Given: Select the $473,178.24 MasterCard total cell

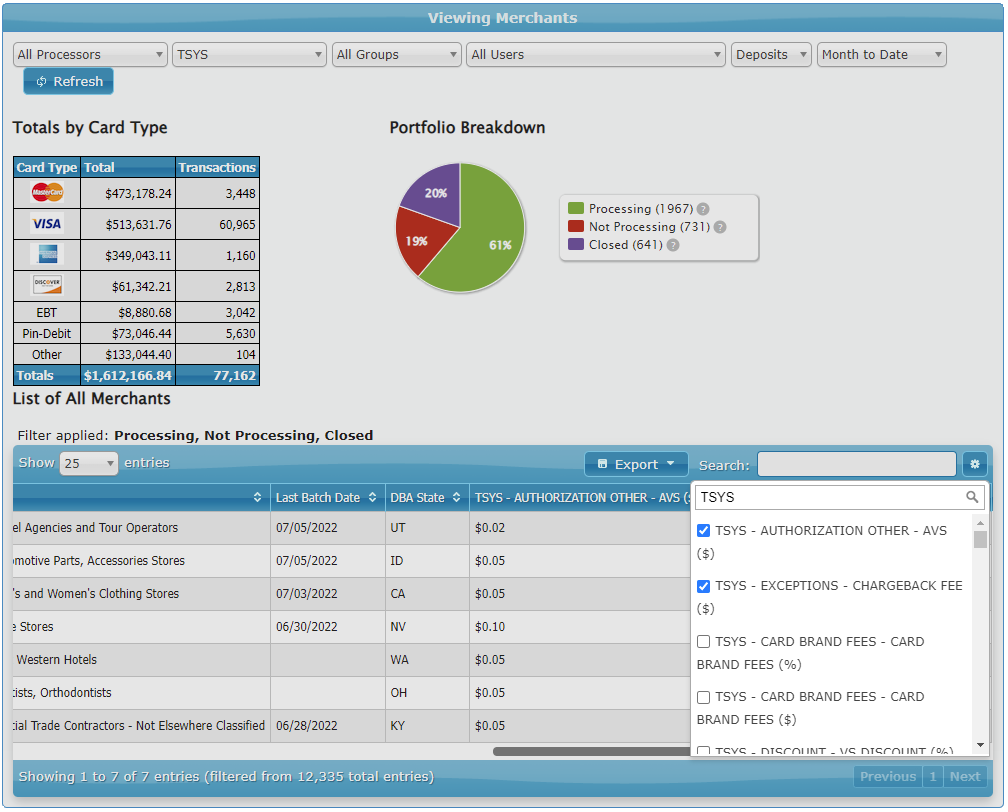Looking at the screenshot, I should [128, 194].
